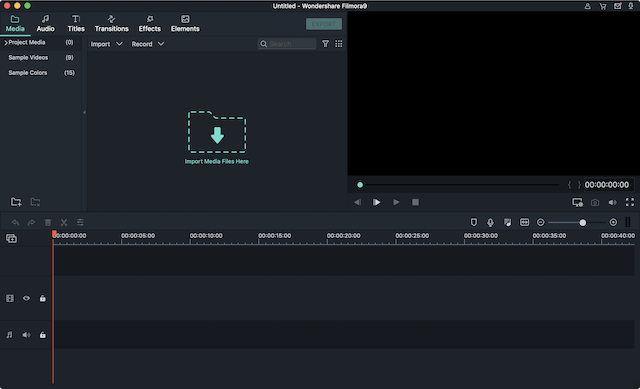Toggle grid view of media thumbnails
The height and width of the screenshot is (389, 640).
coord(339,44)
